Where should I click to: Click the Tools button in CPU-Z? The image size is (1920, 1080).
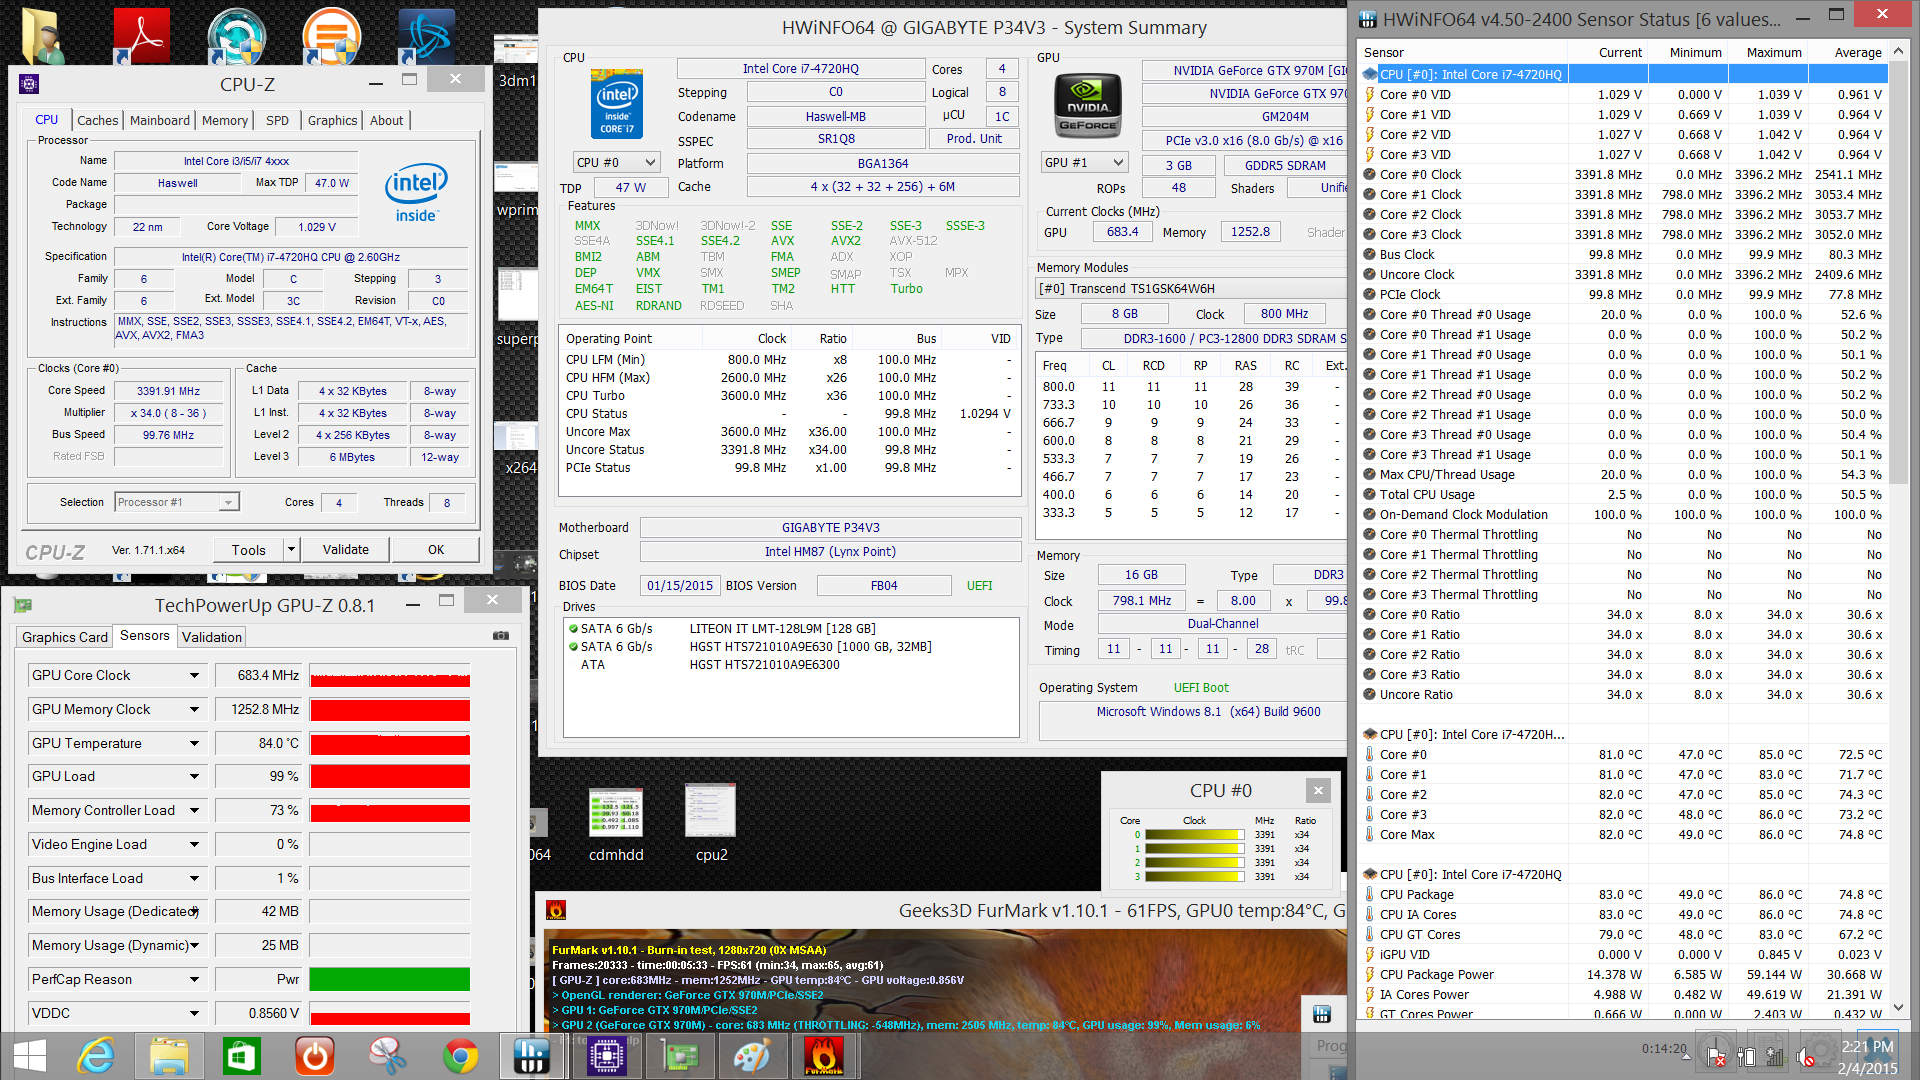pyautogui.click(x=249, y=549)
